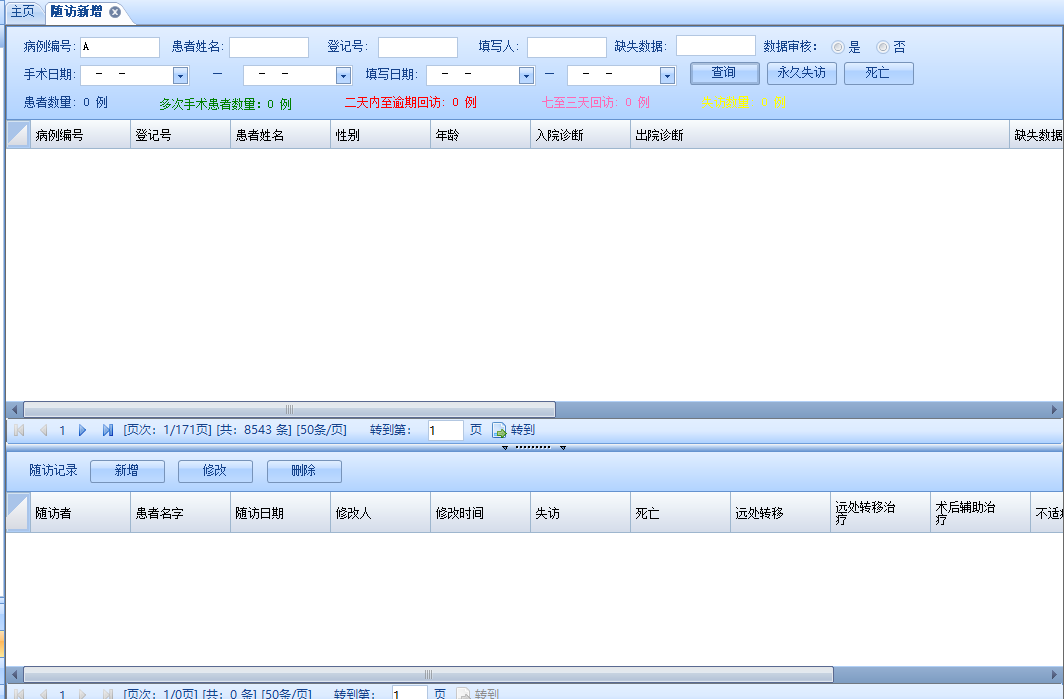Switch to the 主页 tab
Screen dimensions: 1064x699
(x=22, y=9)
